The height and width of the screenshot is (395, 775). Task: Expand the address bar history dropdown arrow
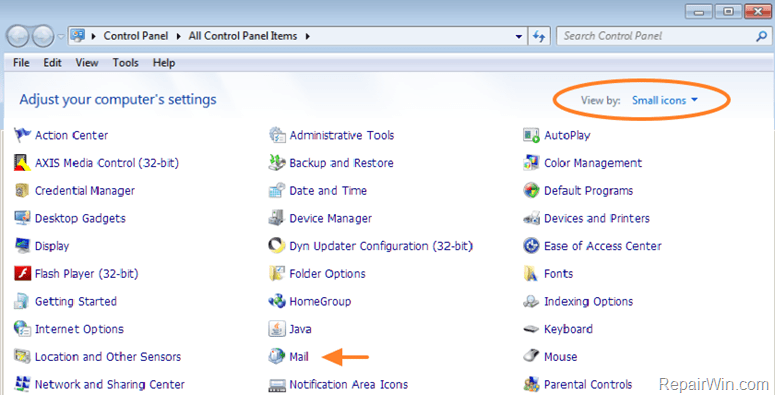click(x=518, y=36)
